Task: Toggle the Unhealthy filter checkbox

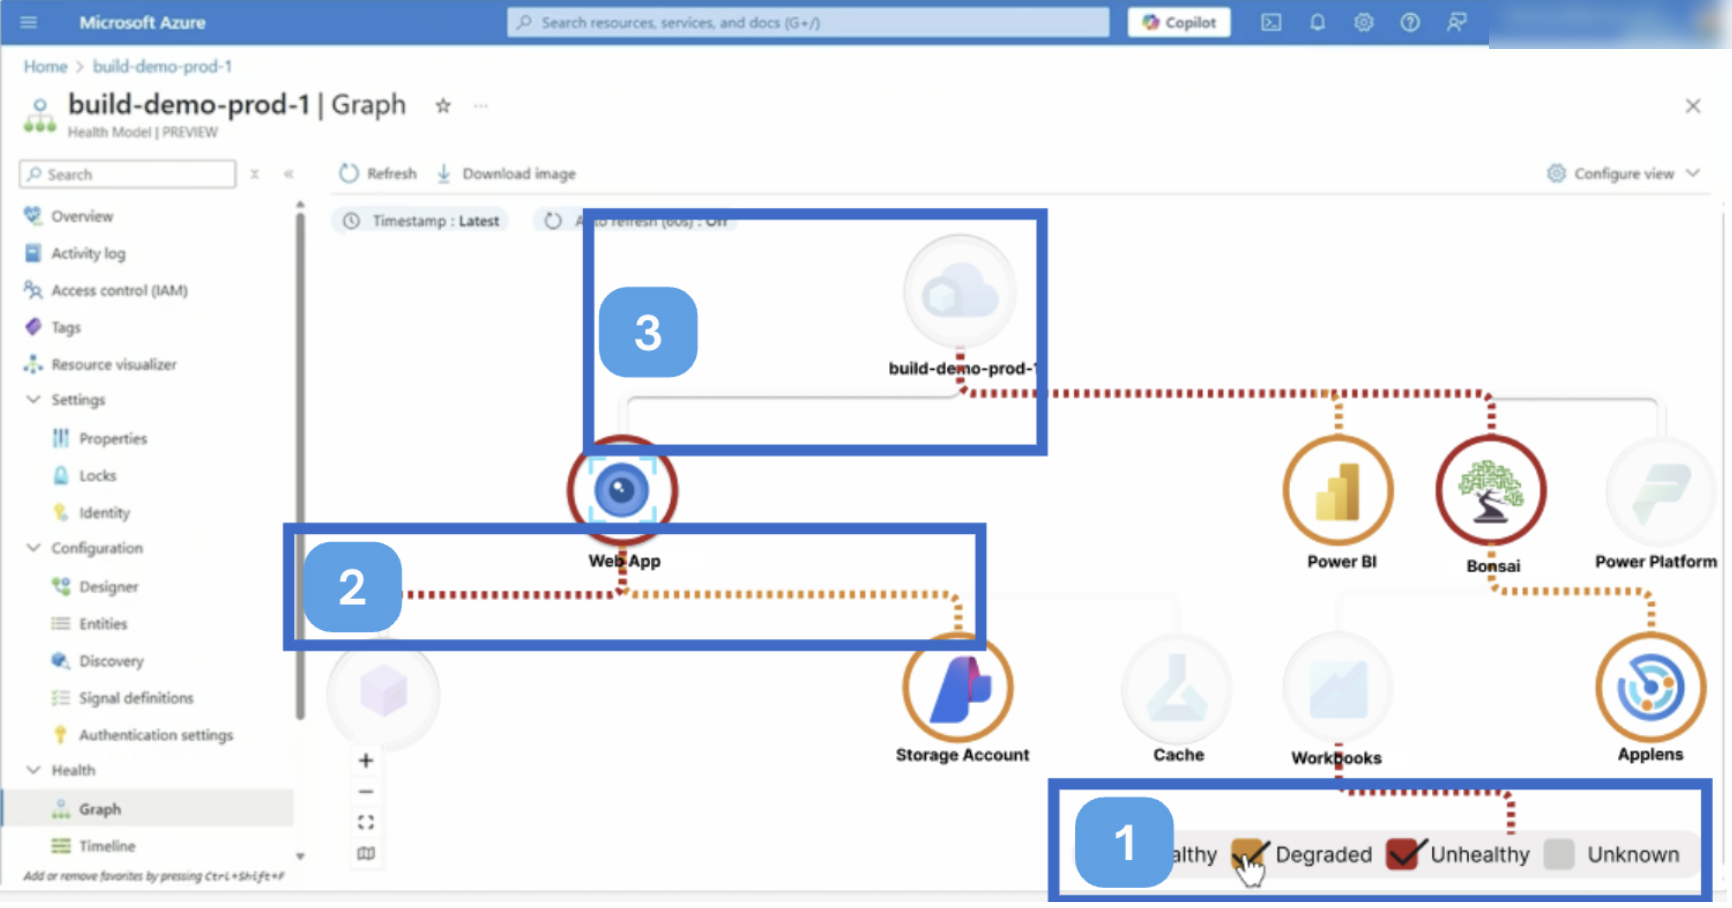Action: [x=1402, y=854]
